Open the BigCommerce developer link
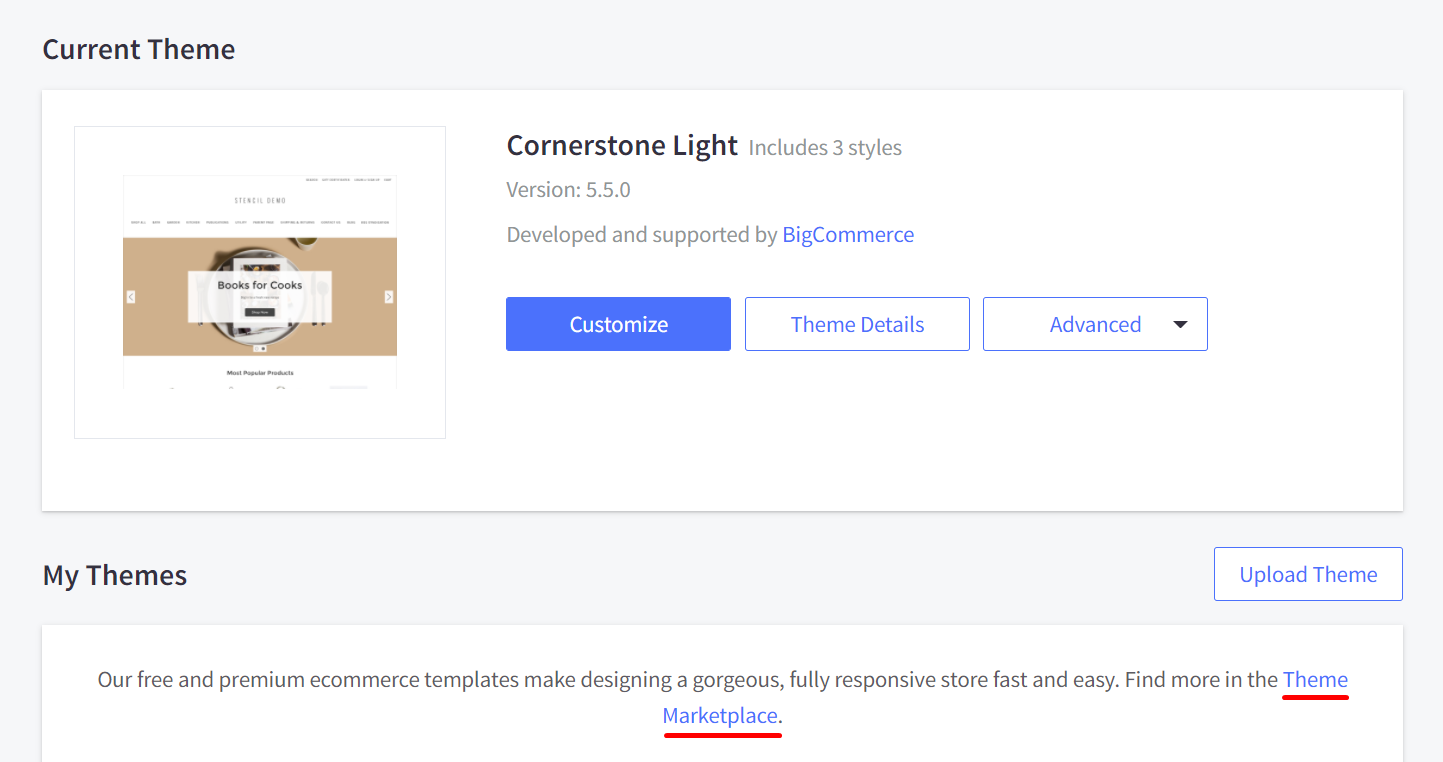Viewport: 1443px width, 762px height. click(848, 235)
